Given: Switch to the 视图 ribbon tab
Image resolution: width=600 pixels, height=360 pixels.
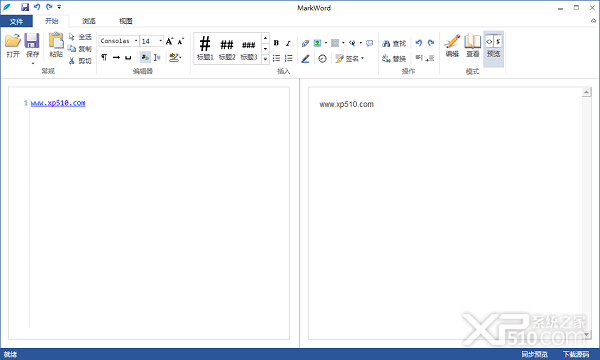Looking at the screenshot, I should 126,21.
